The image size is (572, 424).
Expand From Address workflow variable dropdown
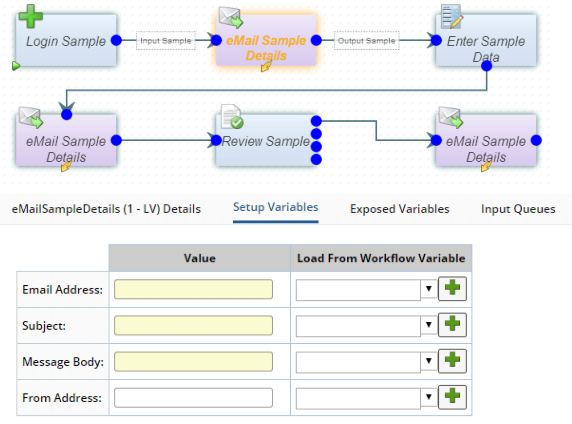pos(429,397)
